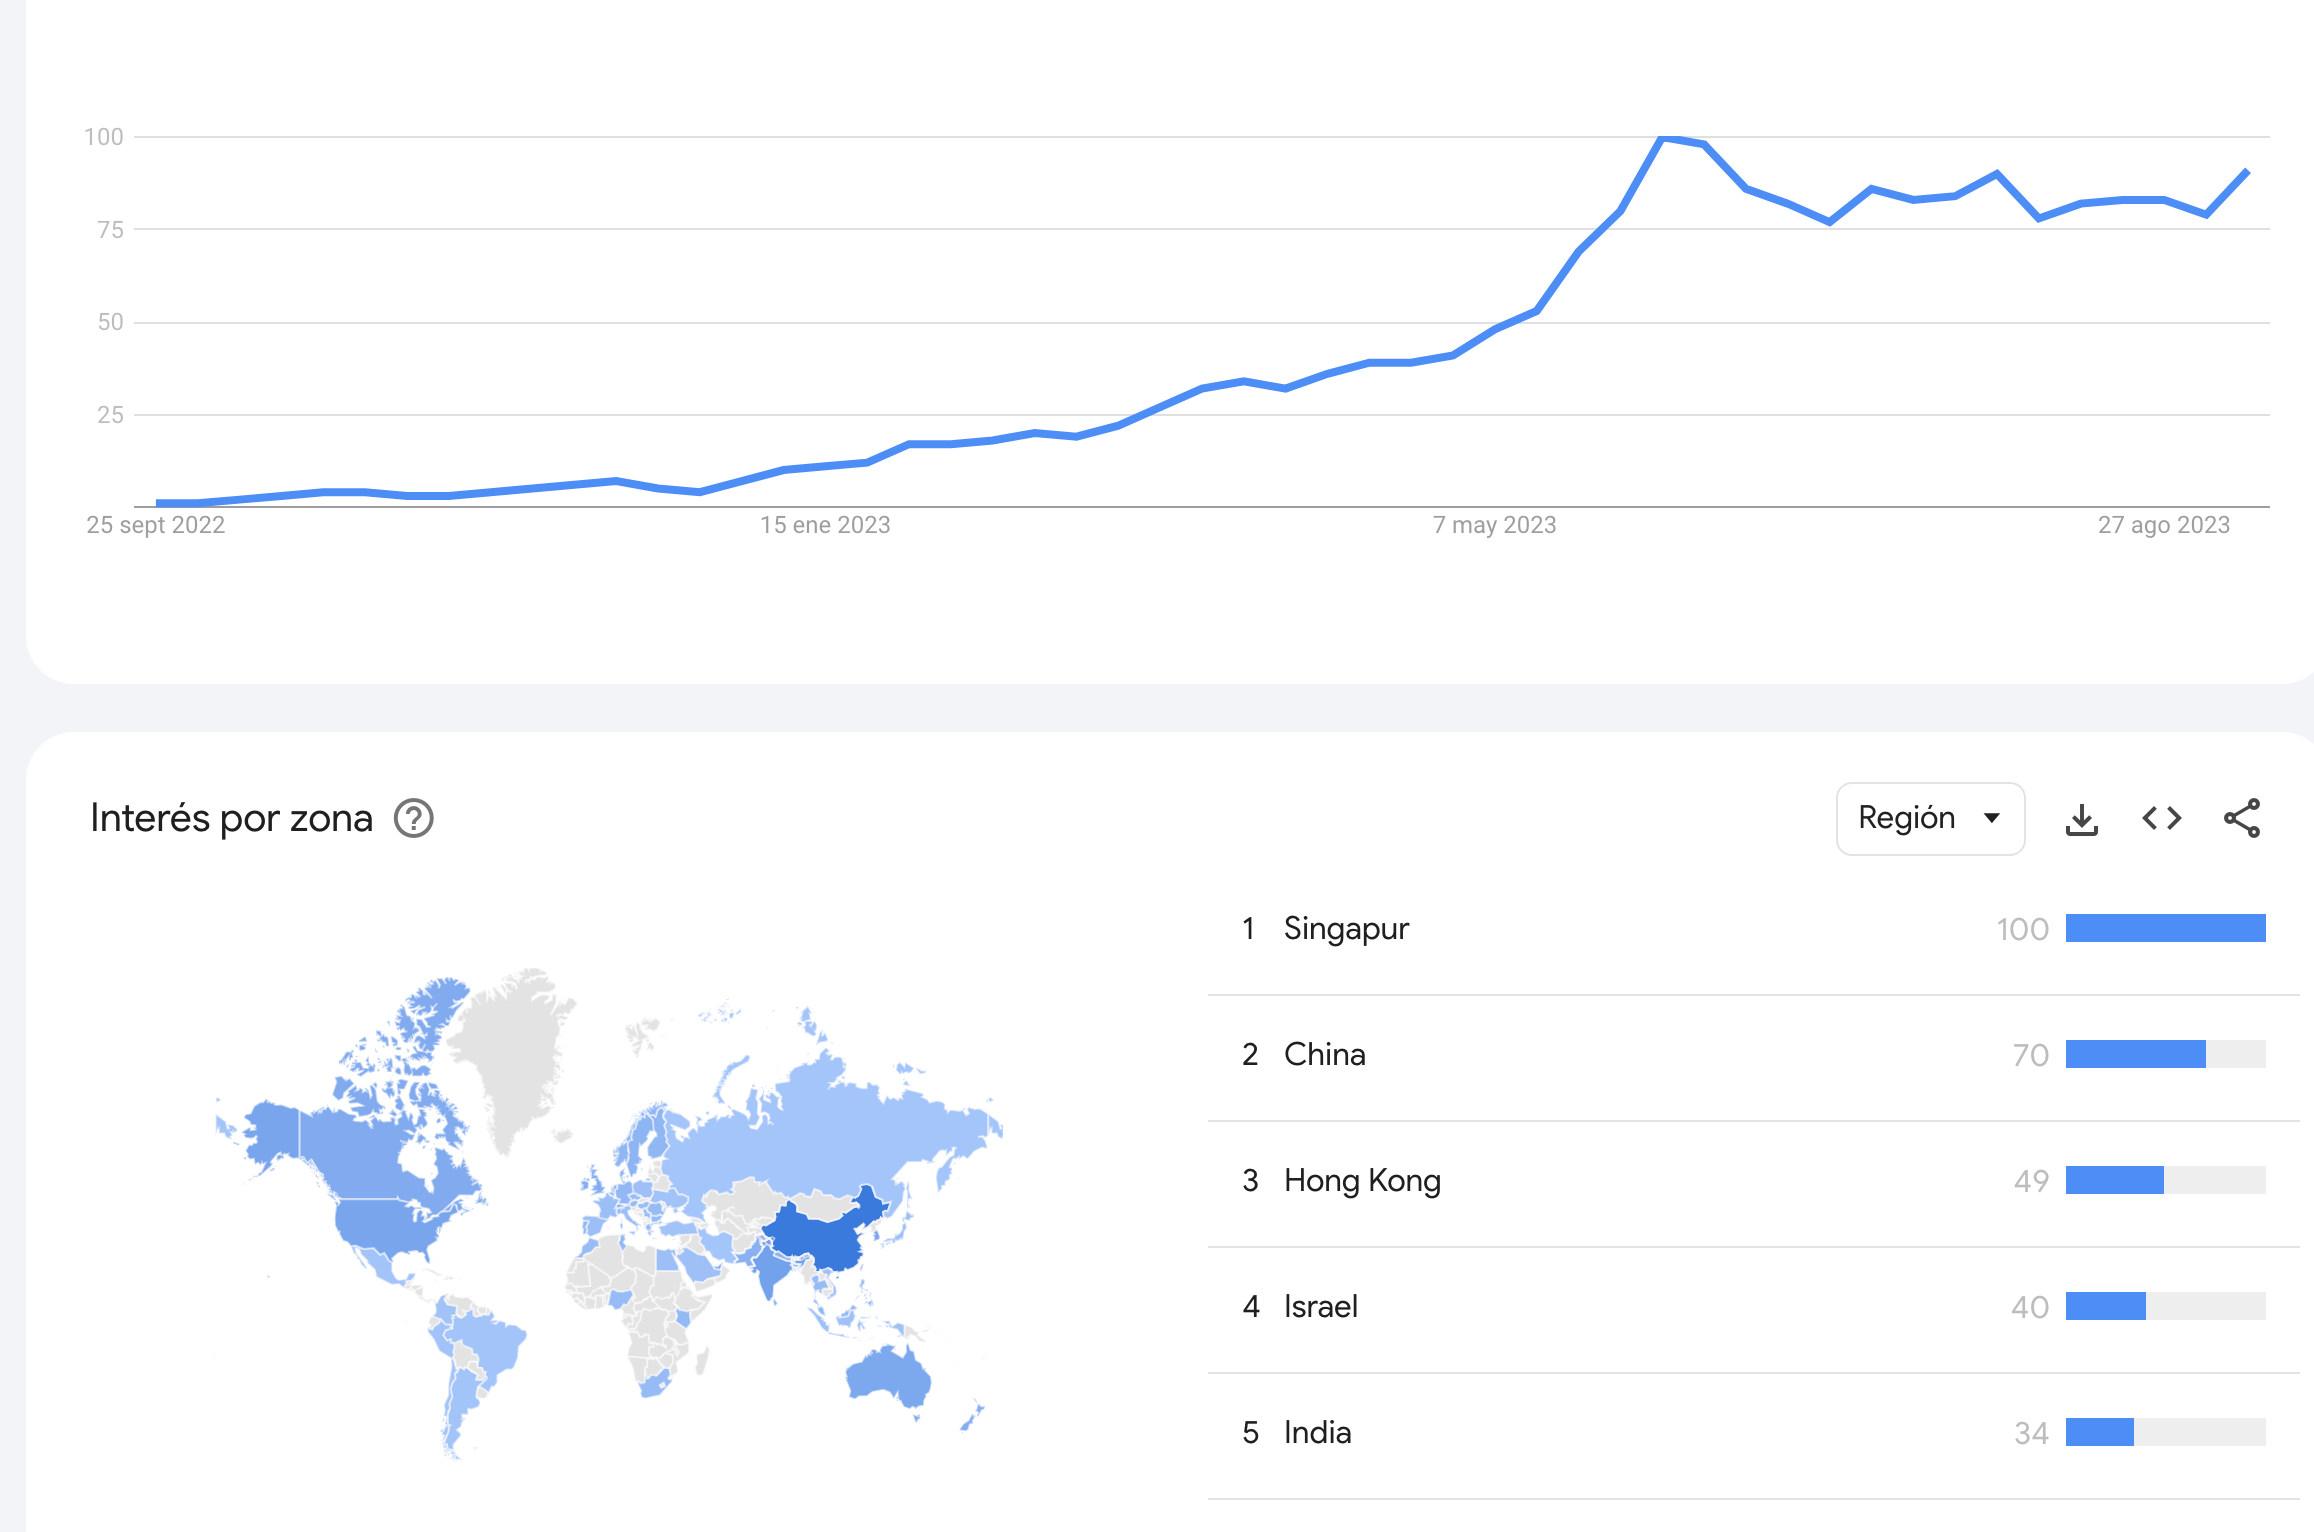Click the help icon beside Interés por zona

coord(413,819)
